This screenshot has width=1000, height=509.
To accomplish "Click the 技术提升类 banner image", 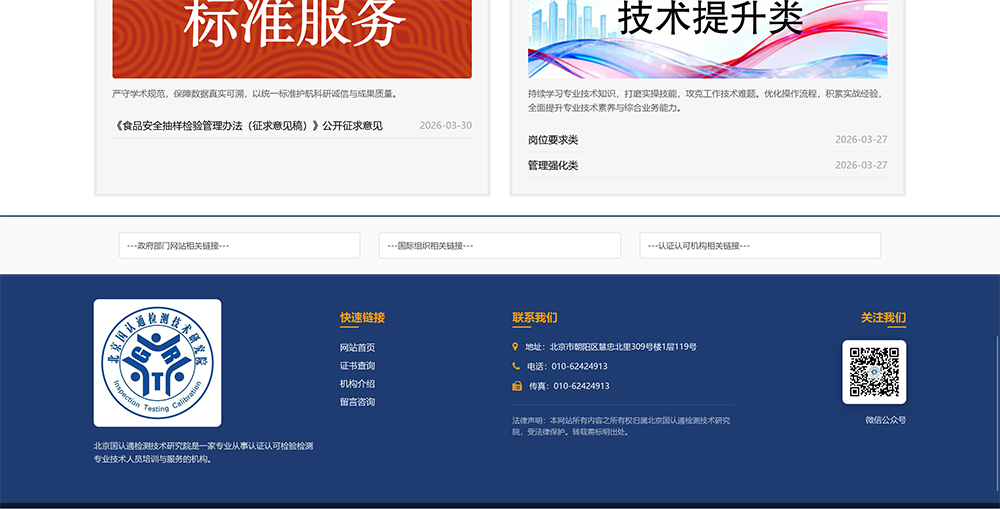I will tap(707, 39).
